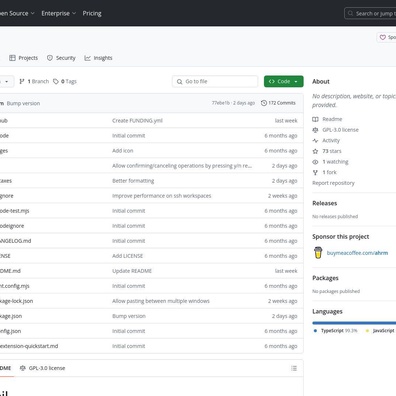
Task: Click Report repository link
Action: click(x=333, y=183)
